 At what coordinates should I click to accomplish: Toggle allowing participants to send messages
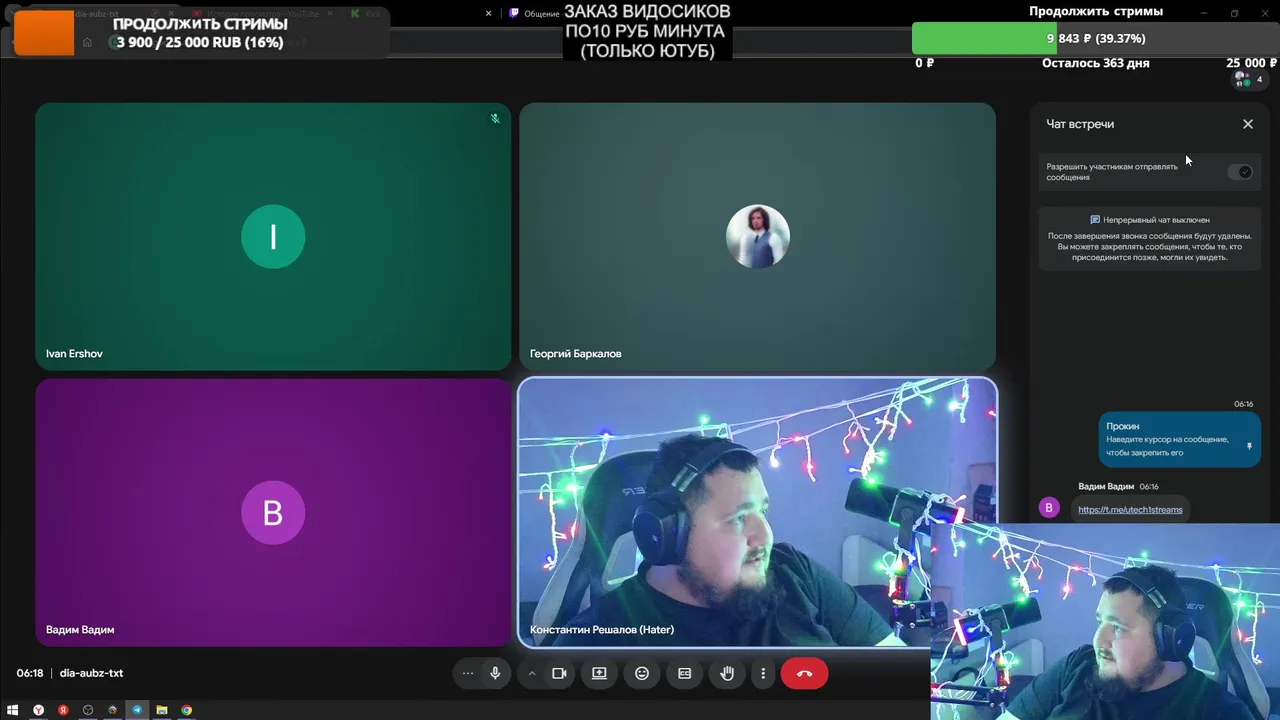[x=1241, y=172]
